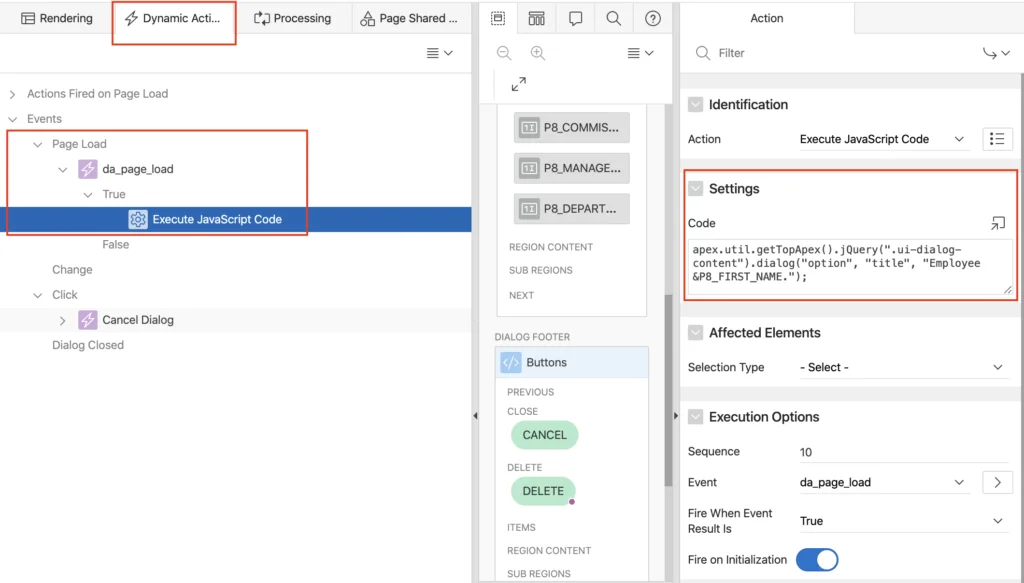1024x583 pixels.
Task: Open the Messages speech-bubble tab
Action: point(575,18)
